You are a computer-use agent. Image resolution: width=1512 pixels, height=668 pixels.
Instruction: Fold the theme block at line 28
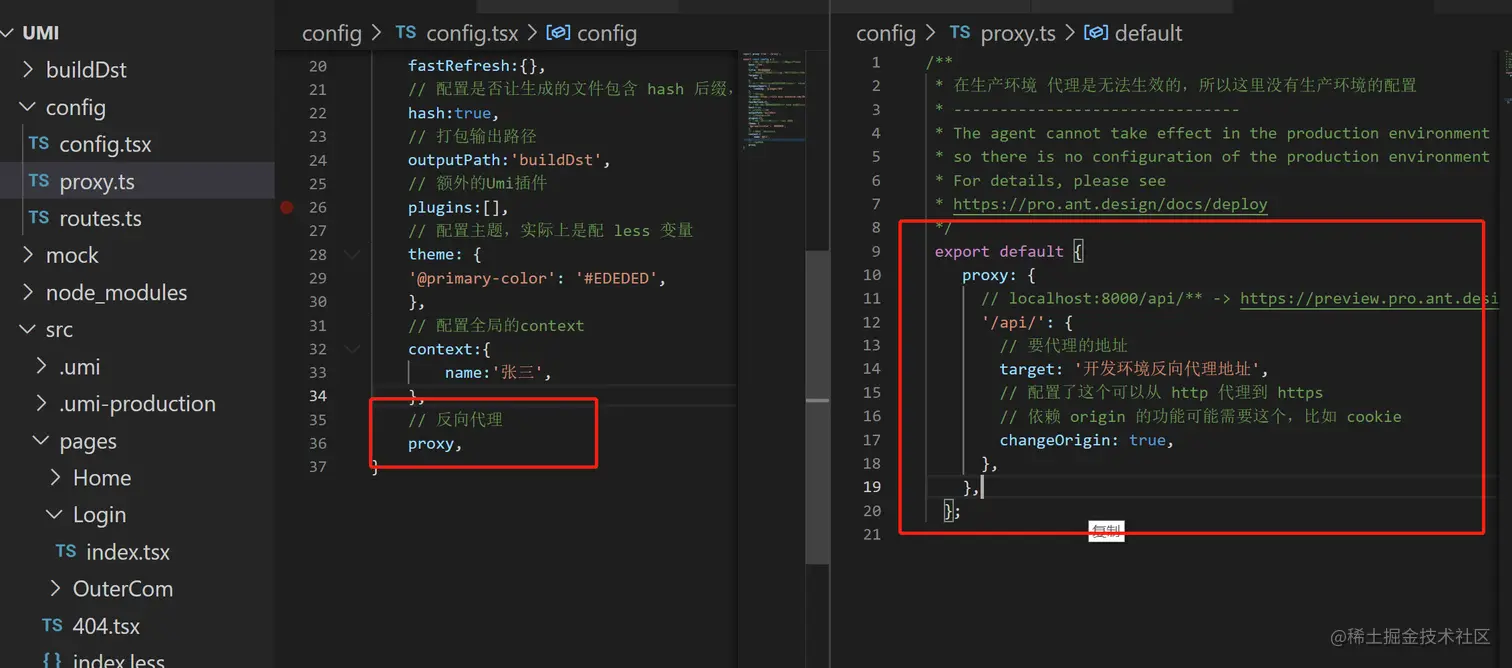352,254
